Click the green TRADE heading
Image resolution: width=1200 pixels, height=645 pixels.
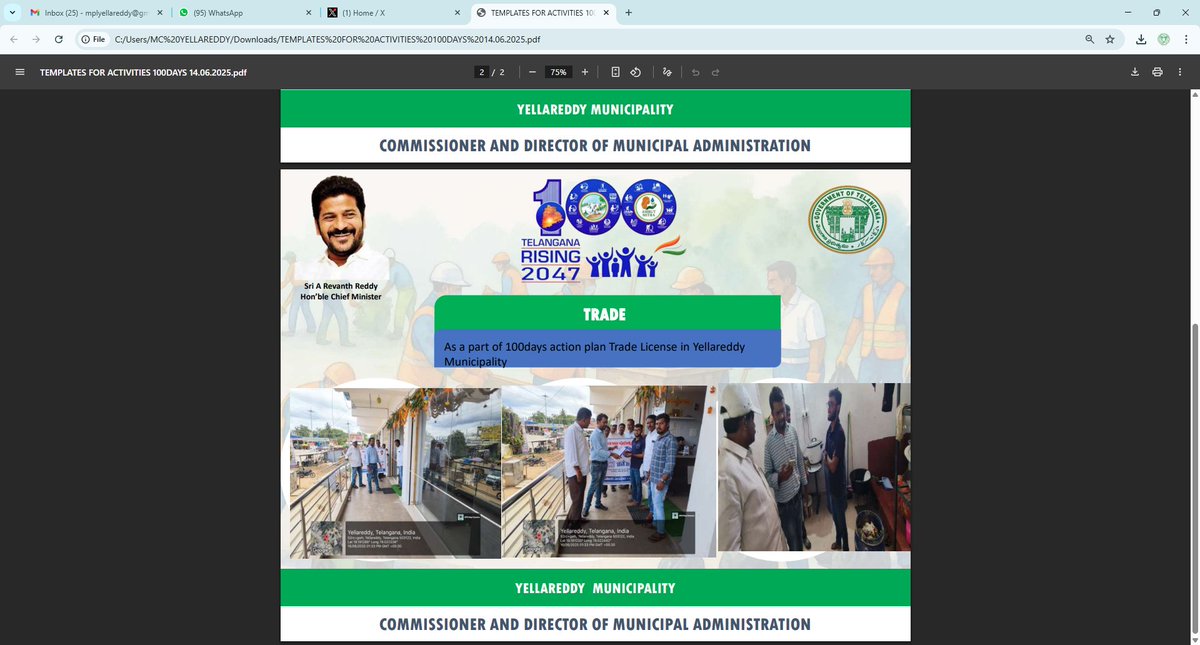(x=606, y=314)
